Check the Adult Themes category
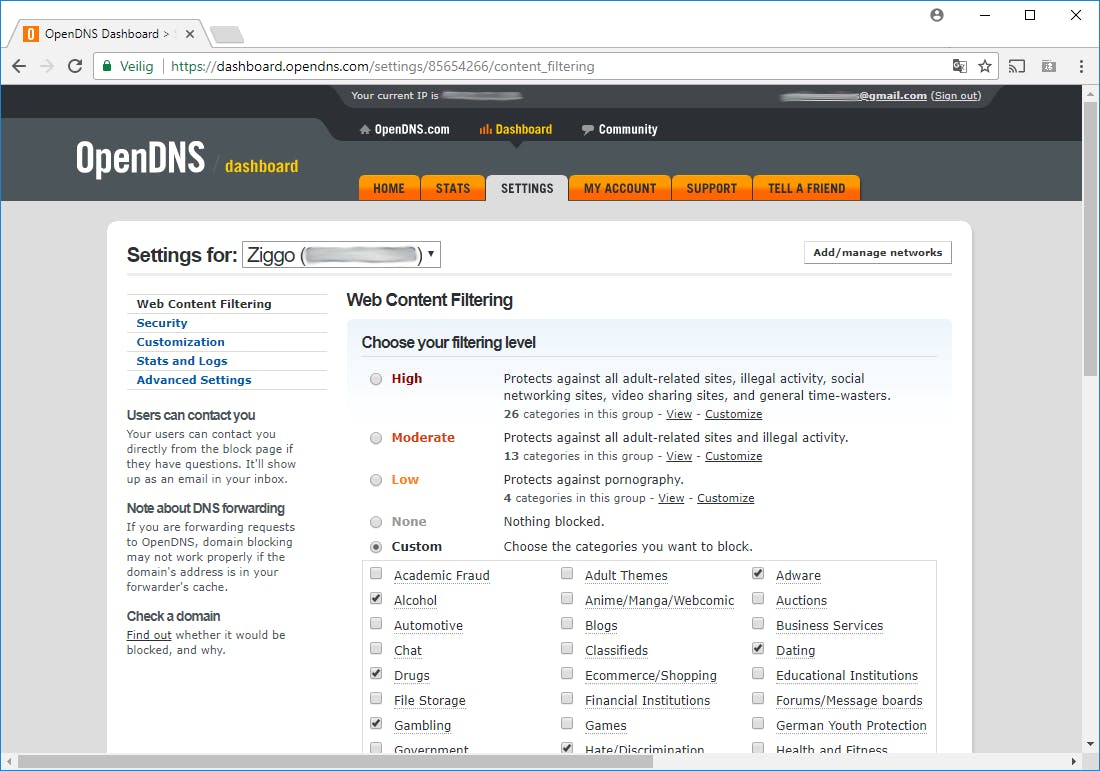Image resolution: width=1100 pixels, height=771 pixels. (x=567, y=573)
